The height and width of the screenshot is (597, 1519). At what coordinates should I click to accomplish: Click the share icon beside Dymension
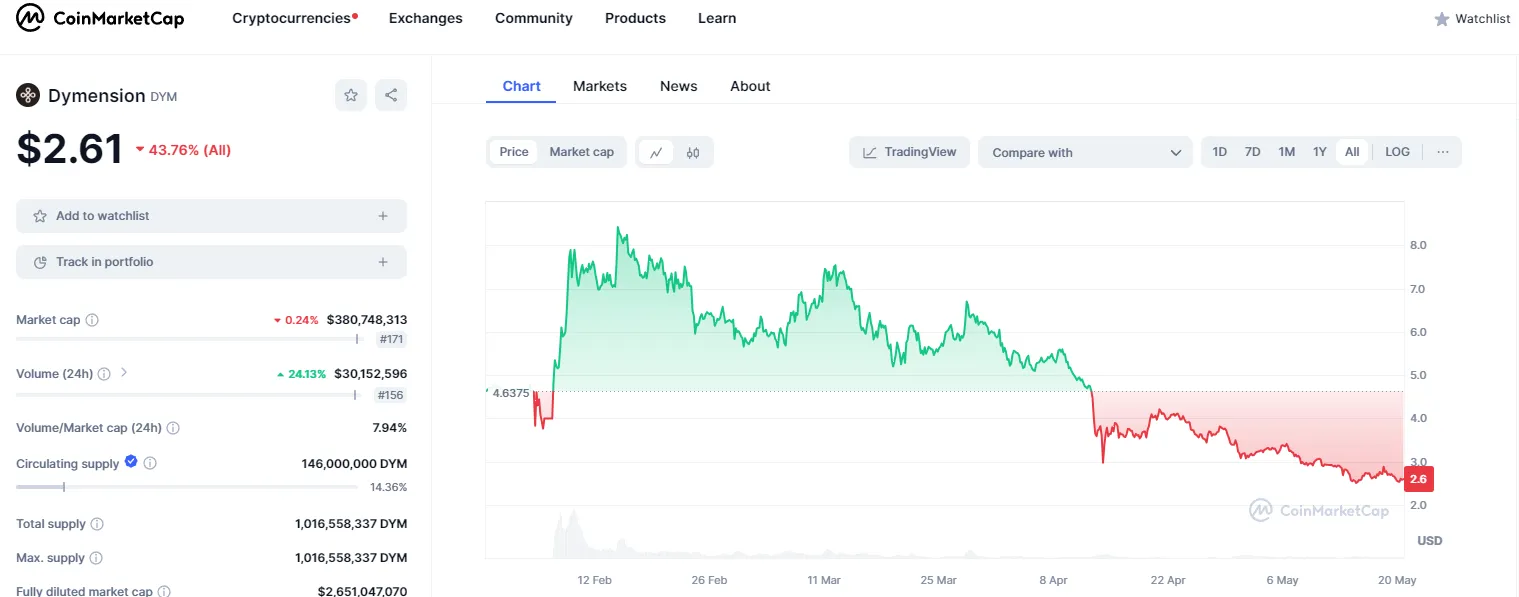tap(391, 95)
